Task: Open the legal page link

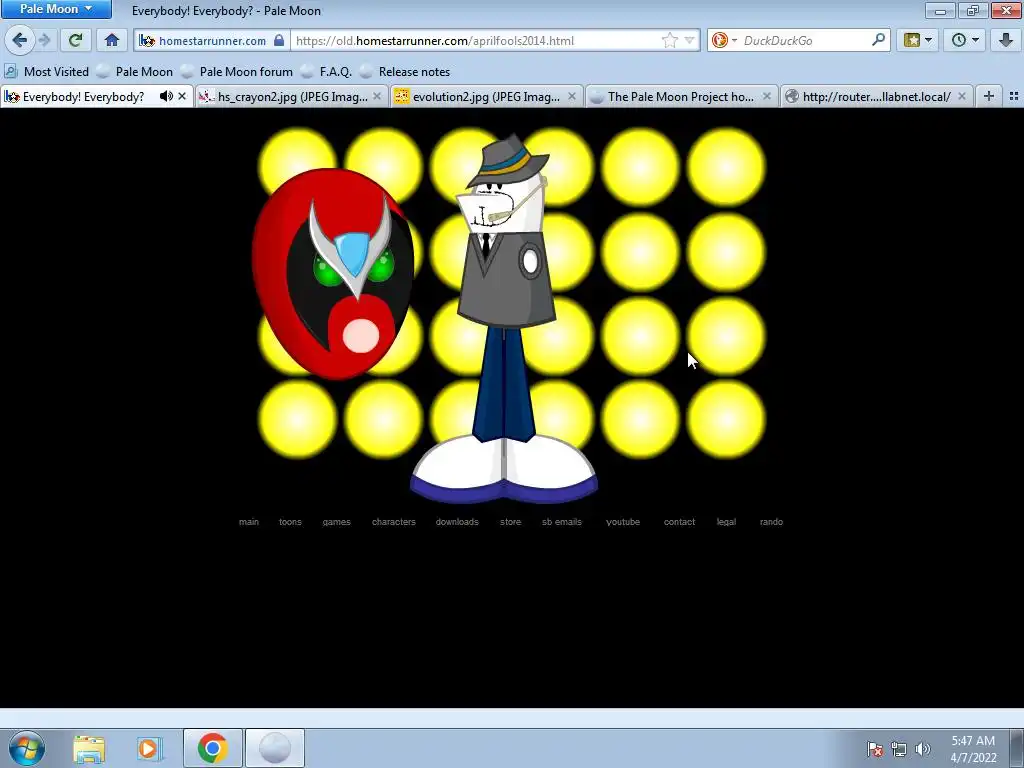Action: 726,522
